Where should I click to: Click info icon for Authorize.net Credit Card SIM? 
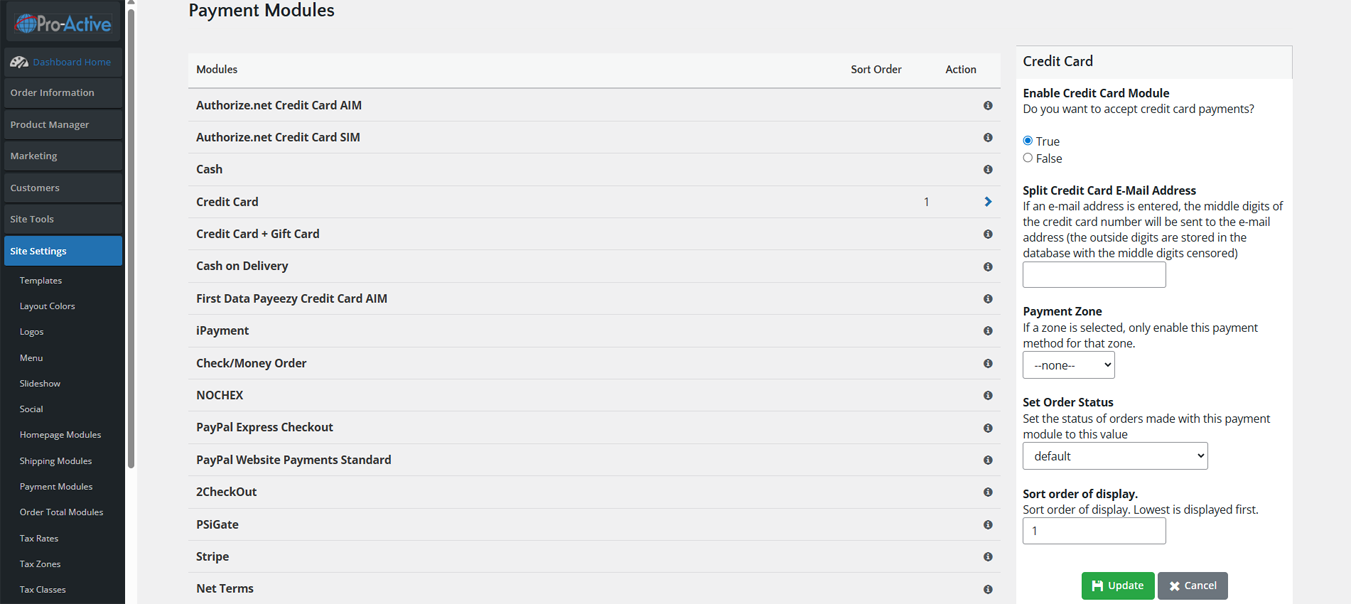[988, 137]
